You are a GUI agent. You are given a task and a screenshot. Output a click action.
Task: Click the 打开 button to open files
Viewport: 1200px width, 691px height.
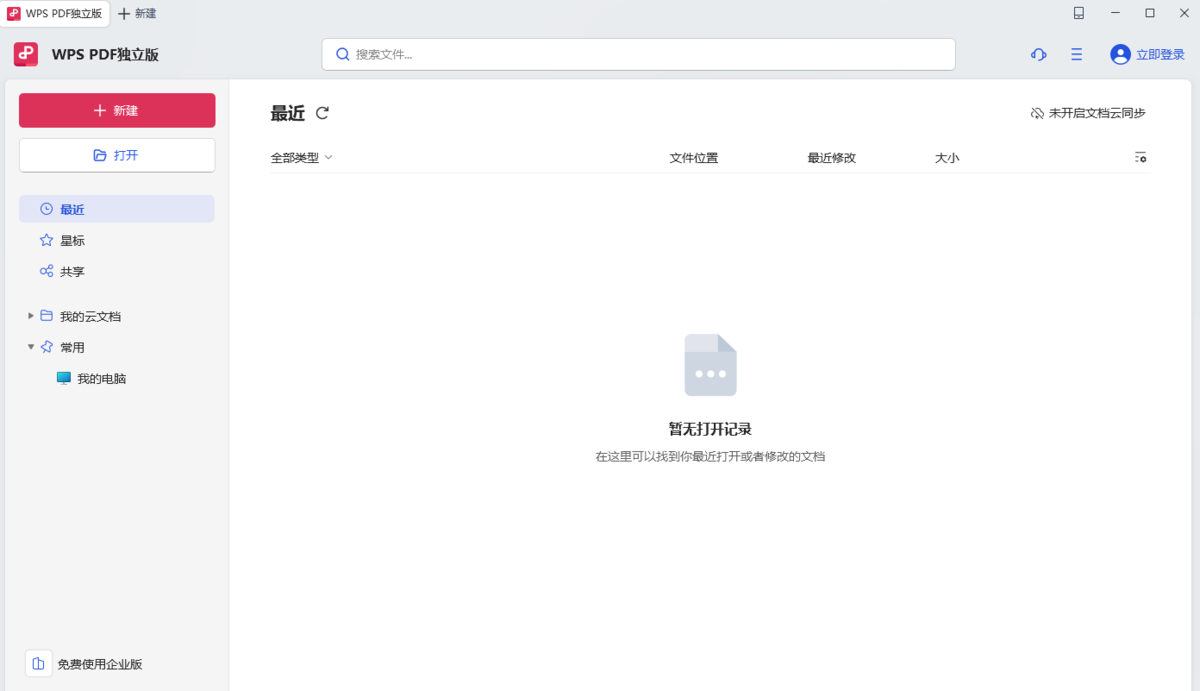click(117, 155)
